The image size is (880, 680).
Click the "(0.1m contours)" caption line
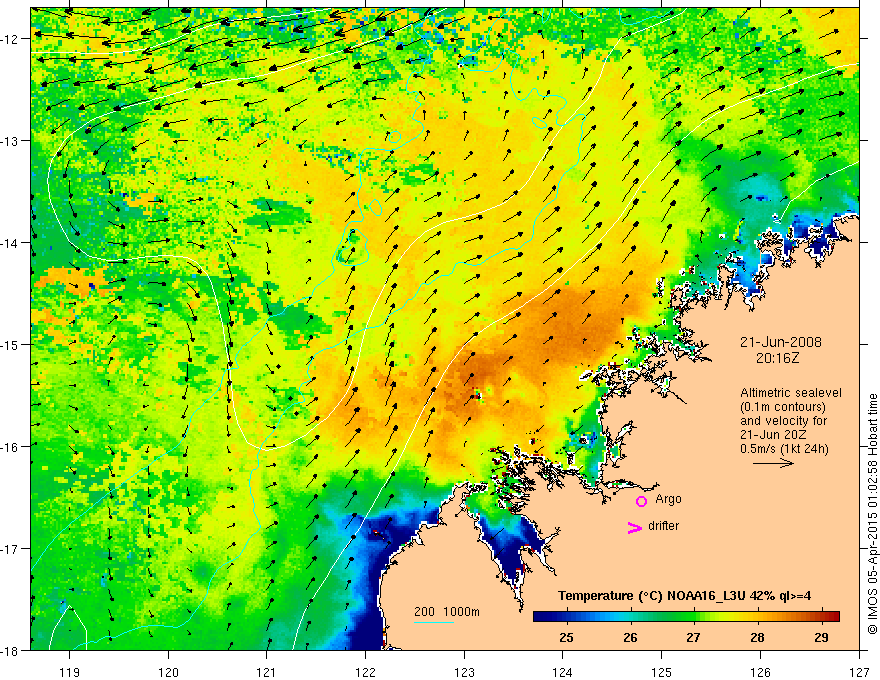[x=783, y=407]
